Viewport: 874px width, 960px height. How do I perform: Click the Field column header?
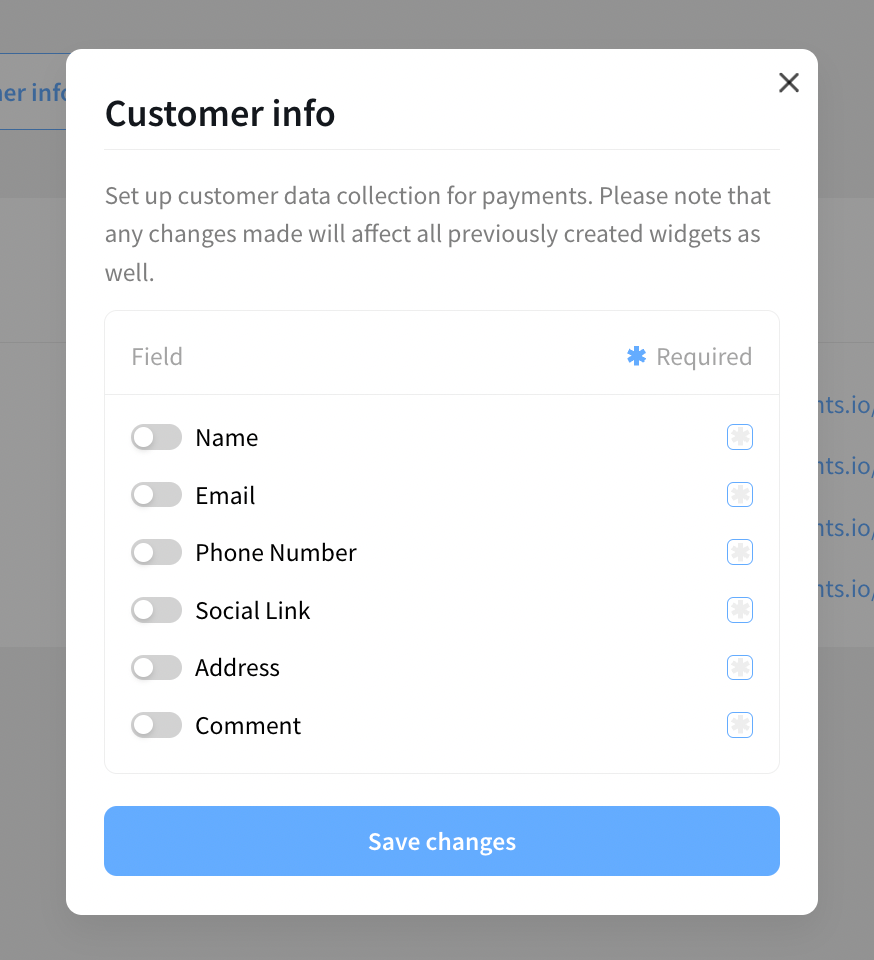(x=157, y=357)
